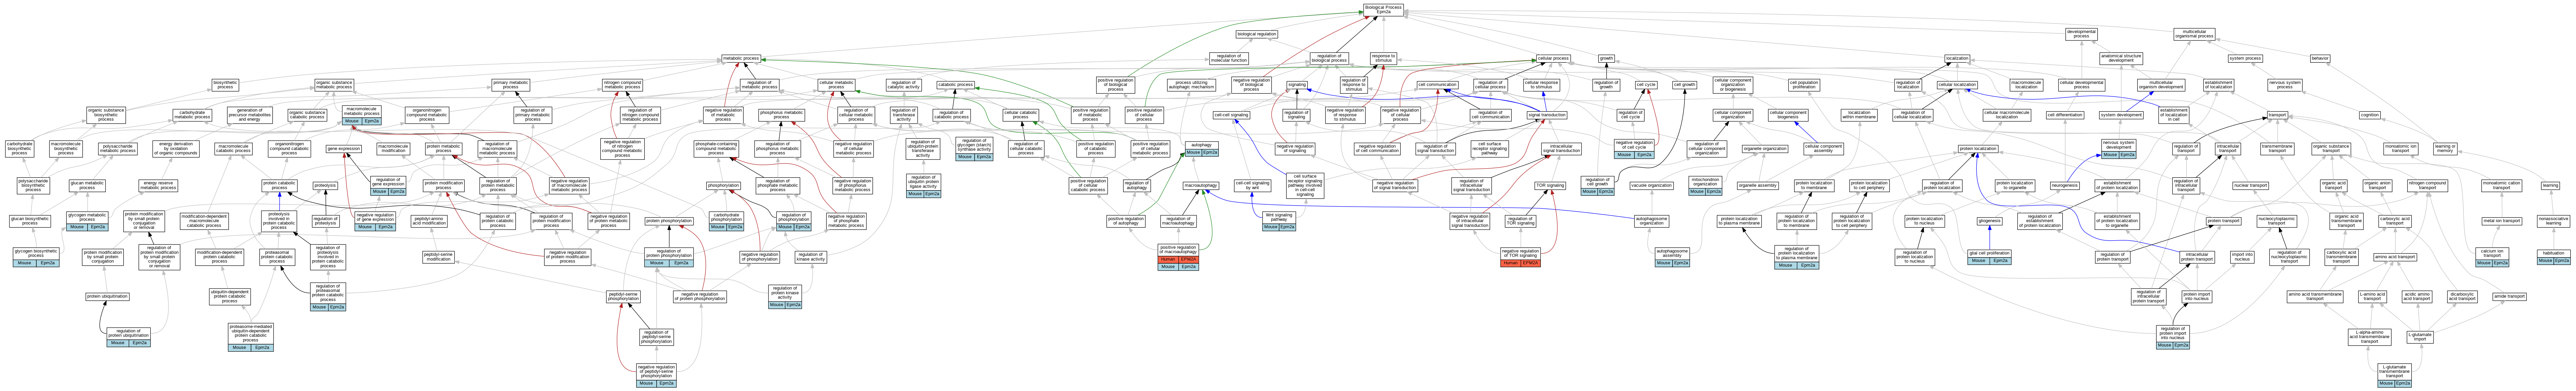Click the 'developmental process' node

point(2081,34)
